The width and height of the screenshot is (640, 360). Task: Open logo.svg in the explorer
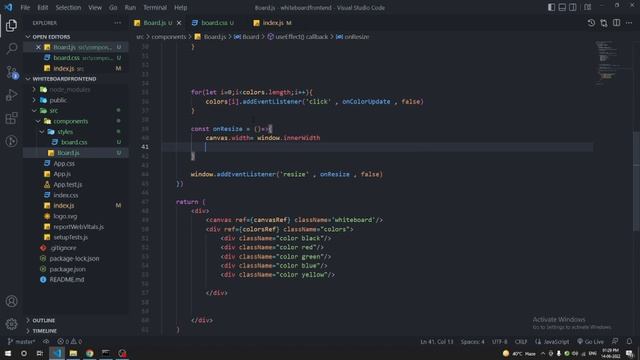pyautogui.click(x=76, y=216)
